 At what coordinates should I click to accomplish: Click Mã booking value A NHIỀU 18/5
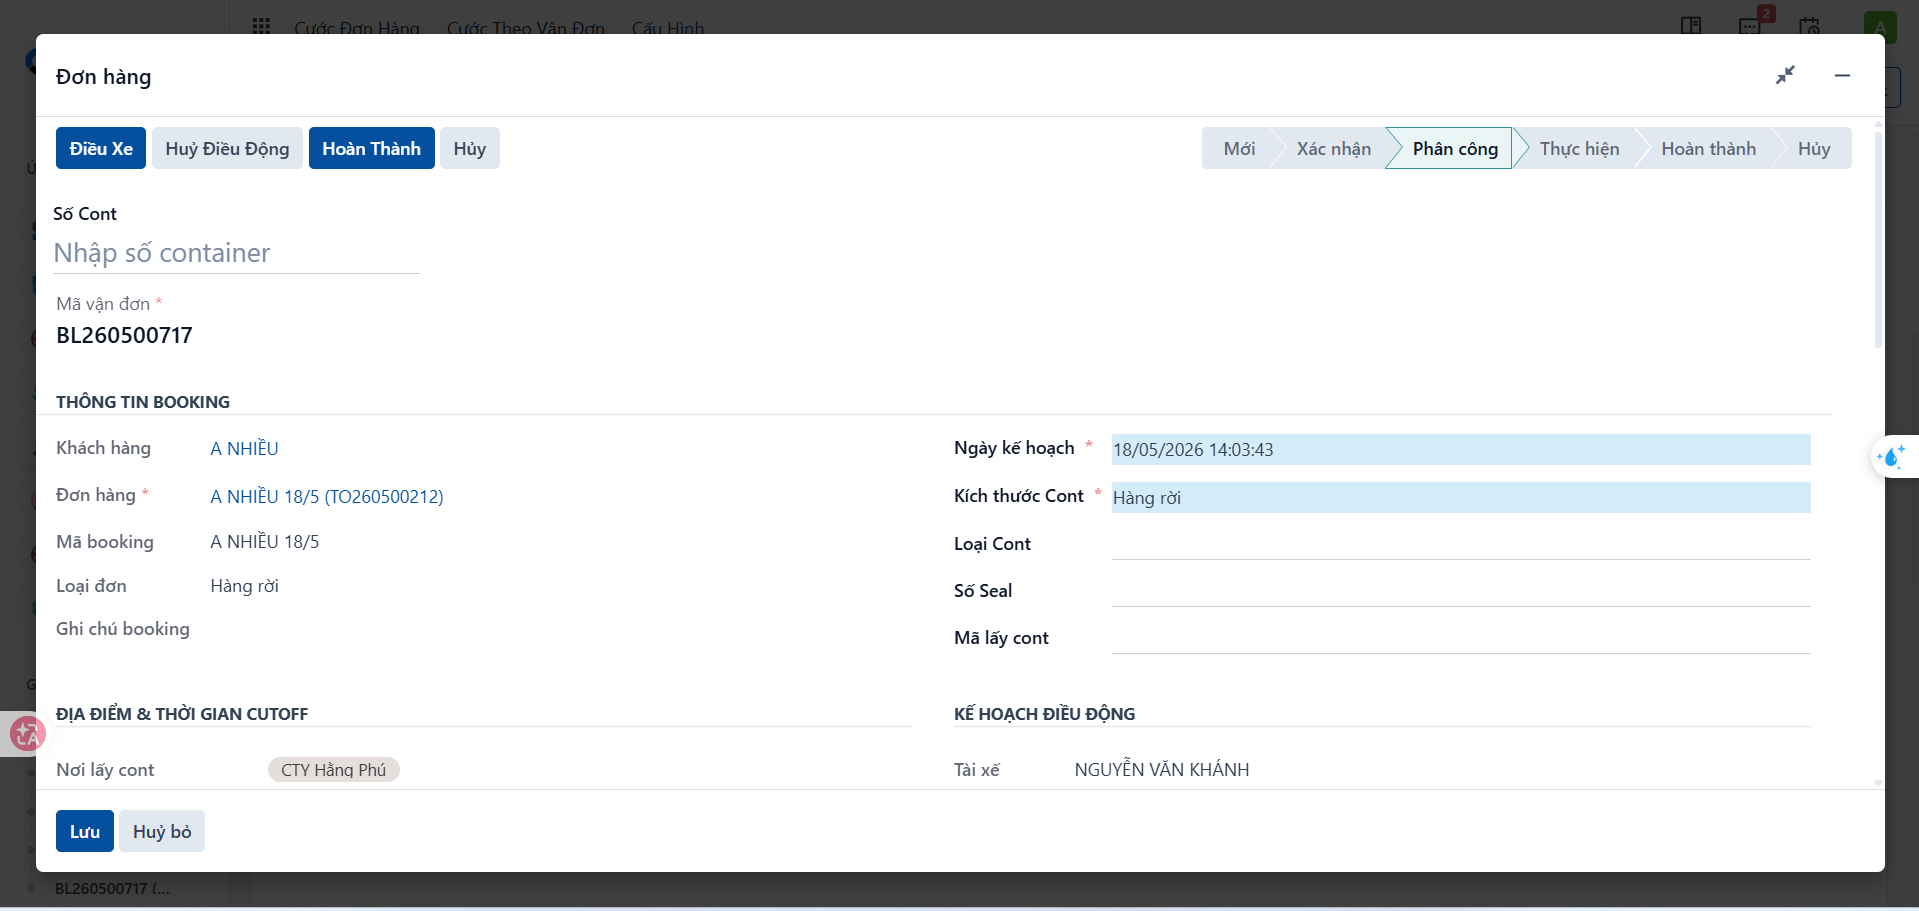point(265,542)
